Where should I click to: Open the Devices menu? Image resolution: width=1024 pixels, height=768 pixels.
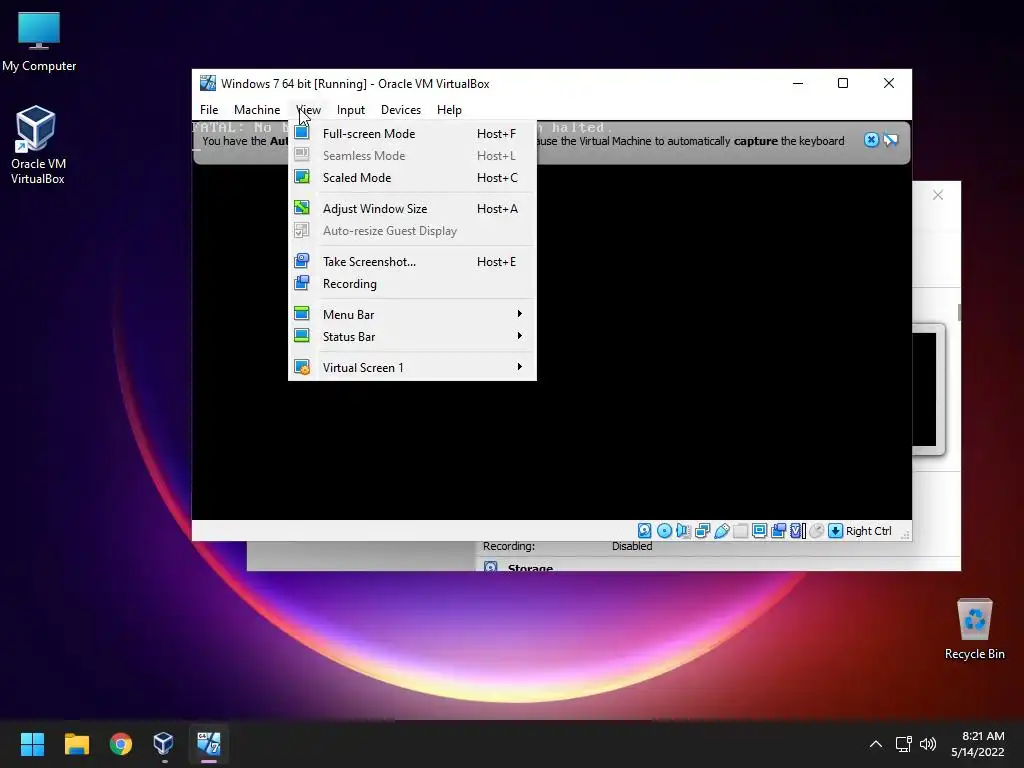tap(400, 110)
